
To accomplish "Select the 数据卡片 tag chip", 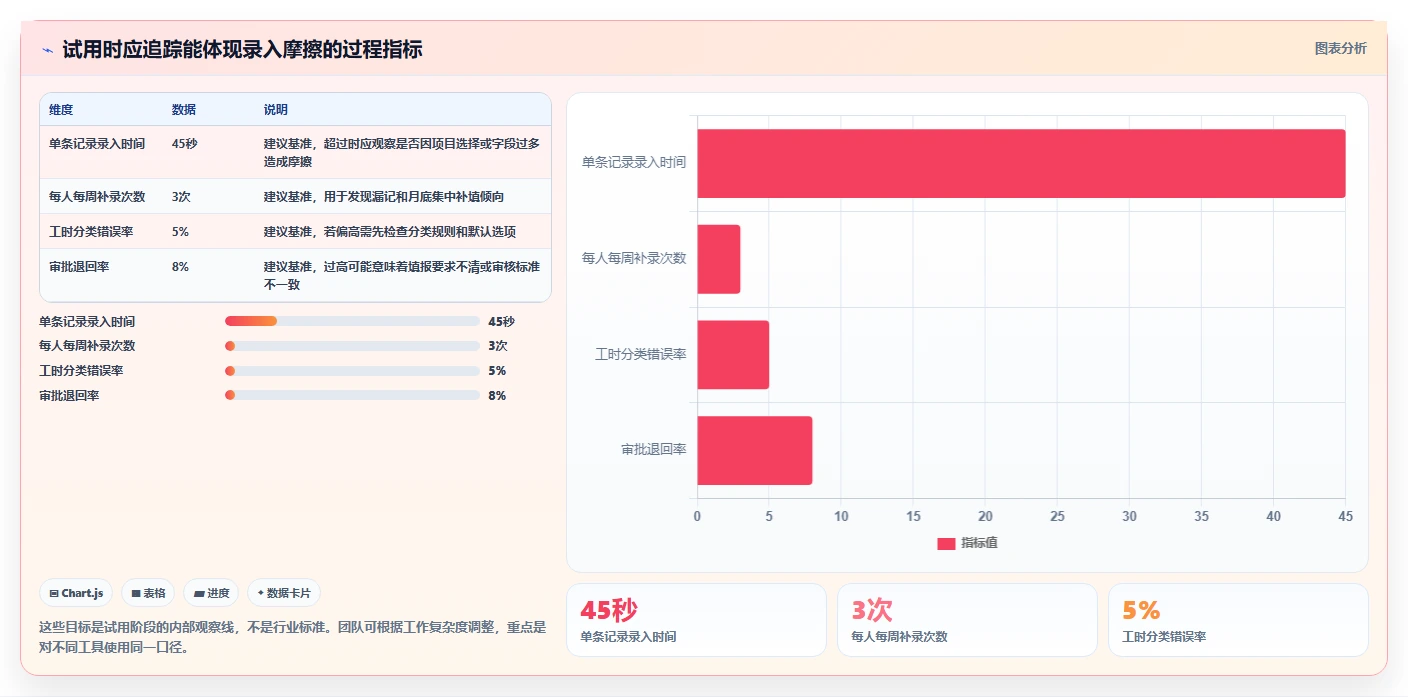I will (284, 593).
